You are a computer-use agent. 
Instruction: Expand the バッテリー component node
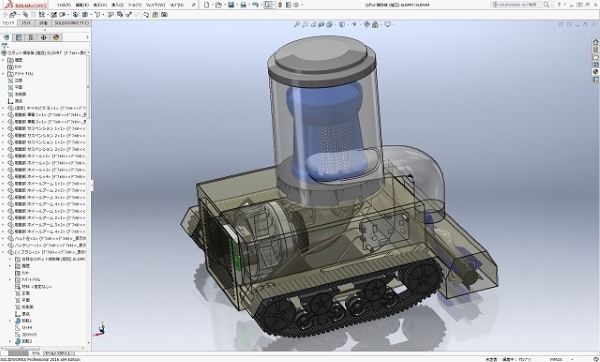click(x=3, y=245)
